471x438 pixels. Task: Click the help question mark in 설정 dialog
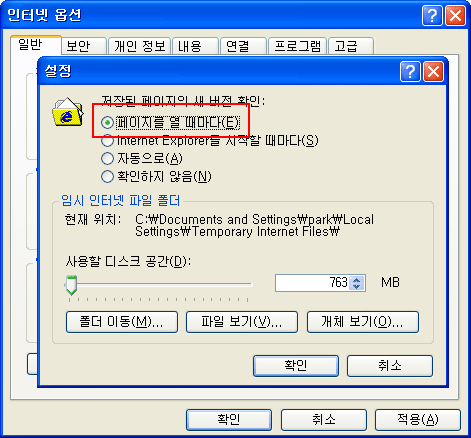point(410,71)
